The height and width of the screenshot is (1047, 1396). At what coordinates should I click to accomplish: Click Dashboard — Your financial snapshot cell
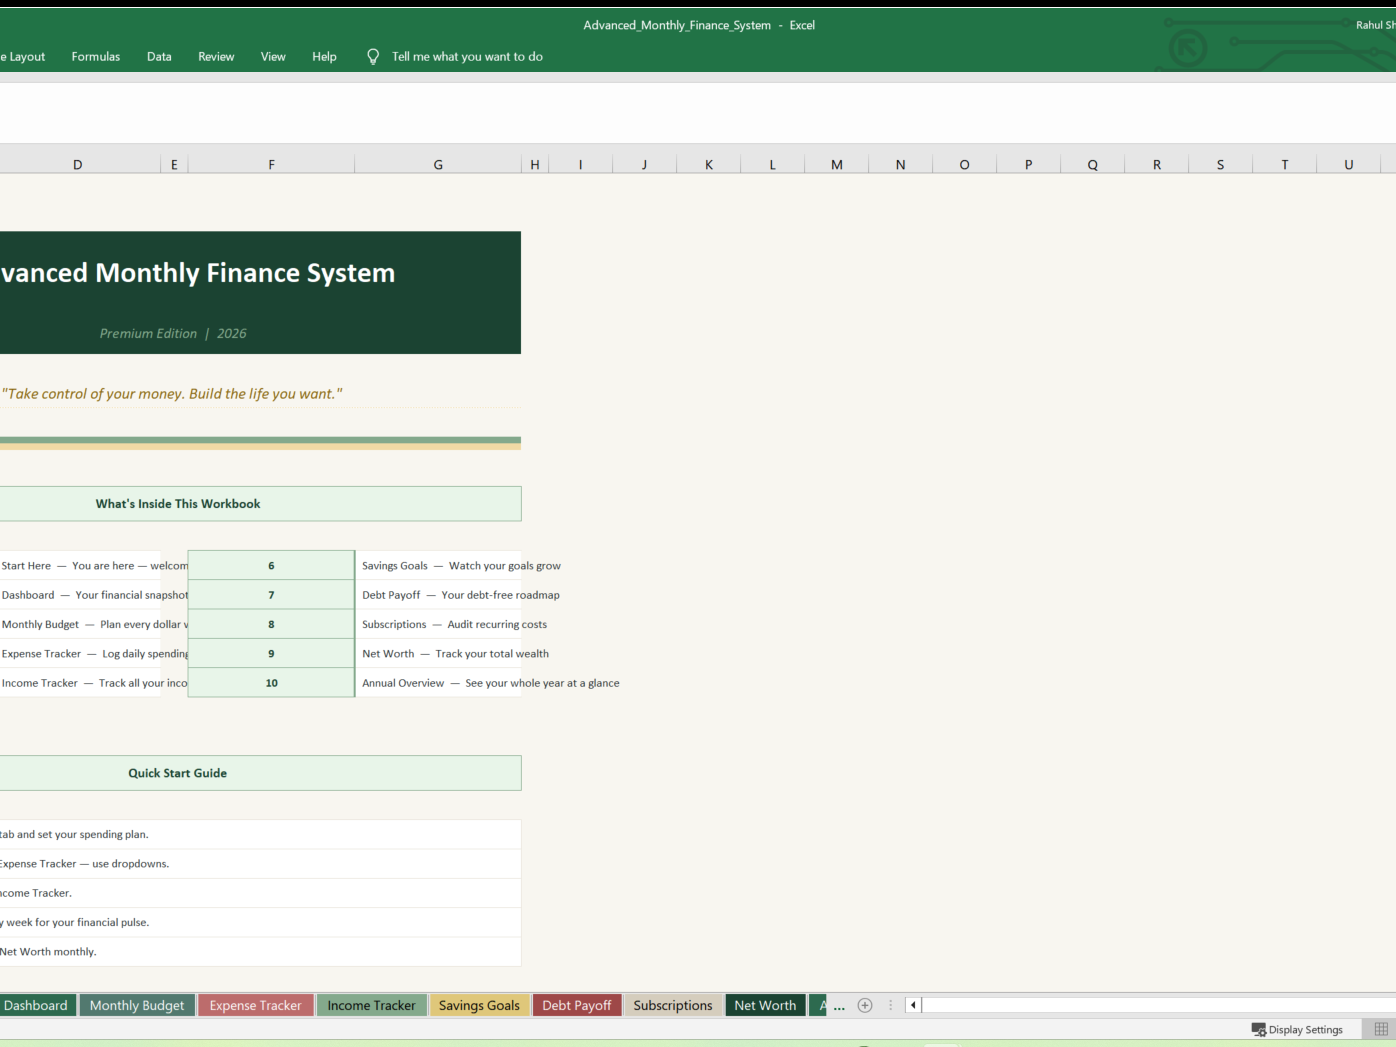click(80, 595)
